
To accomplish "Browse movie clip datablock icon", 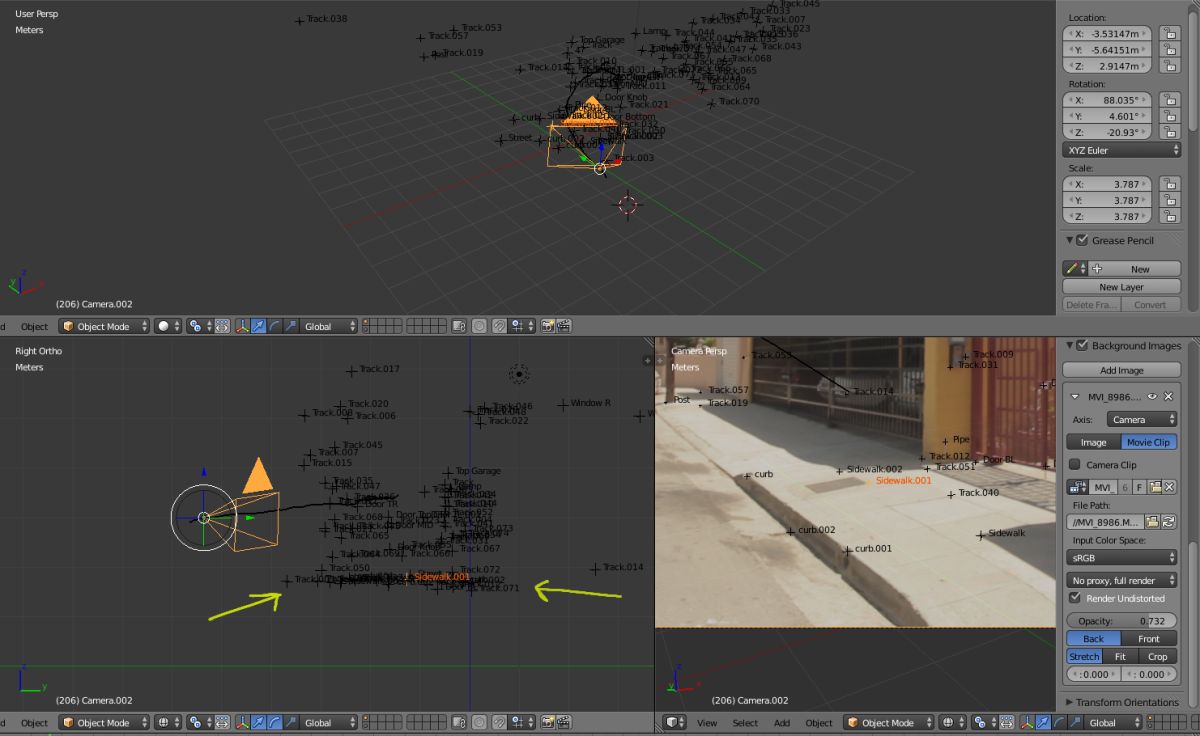I will pyautogui.click(x=1077, y=487).
